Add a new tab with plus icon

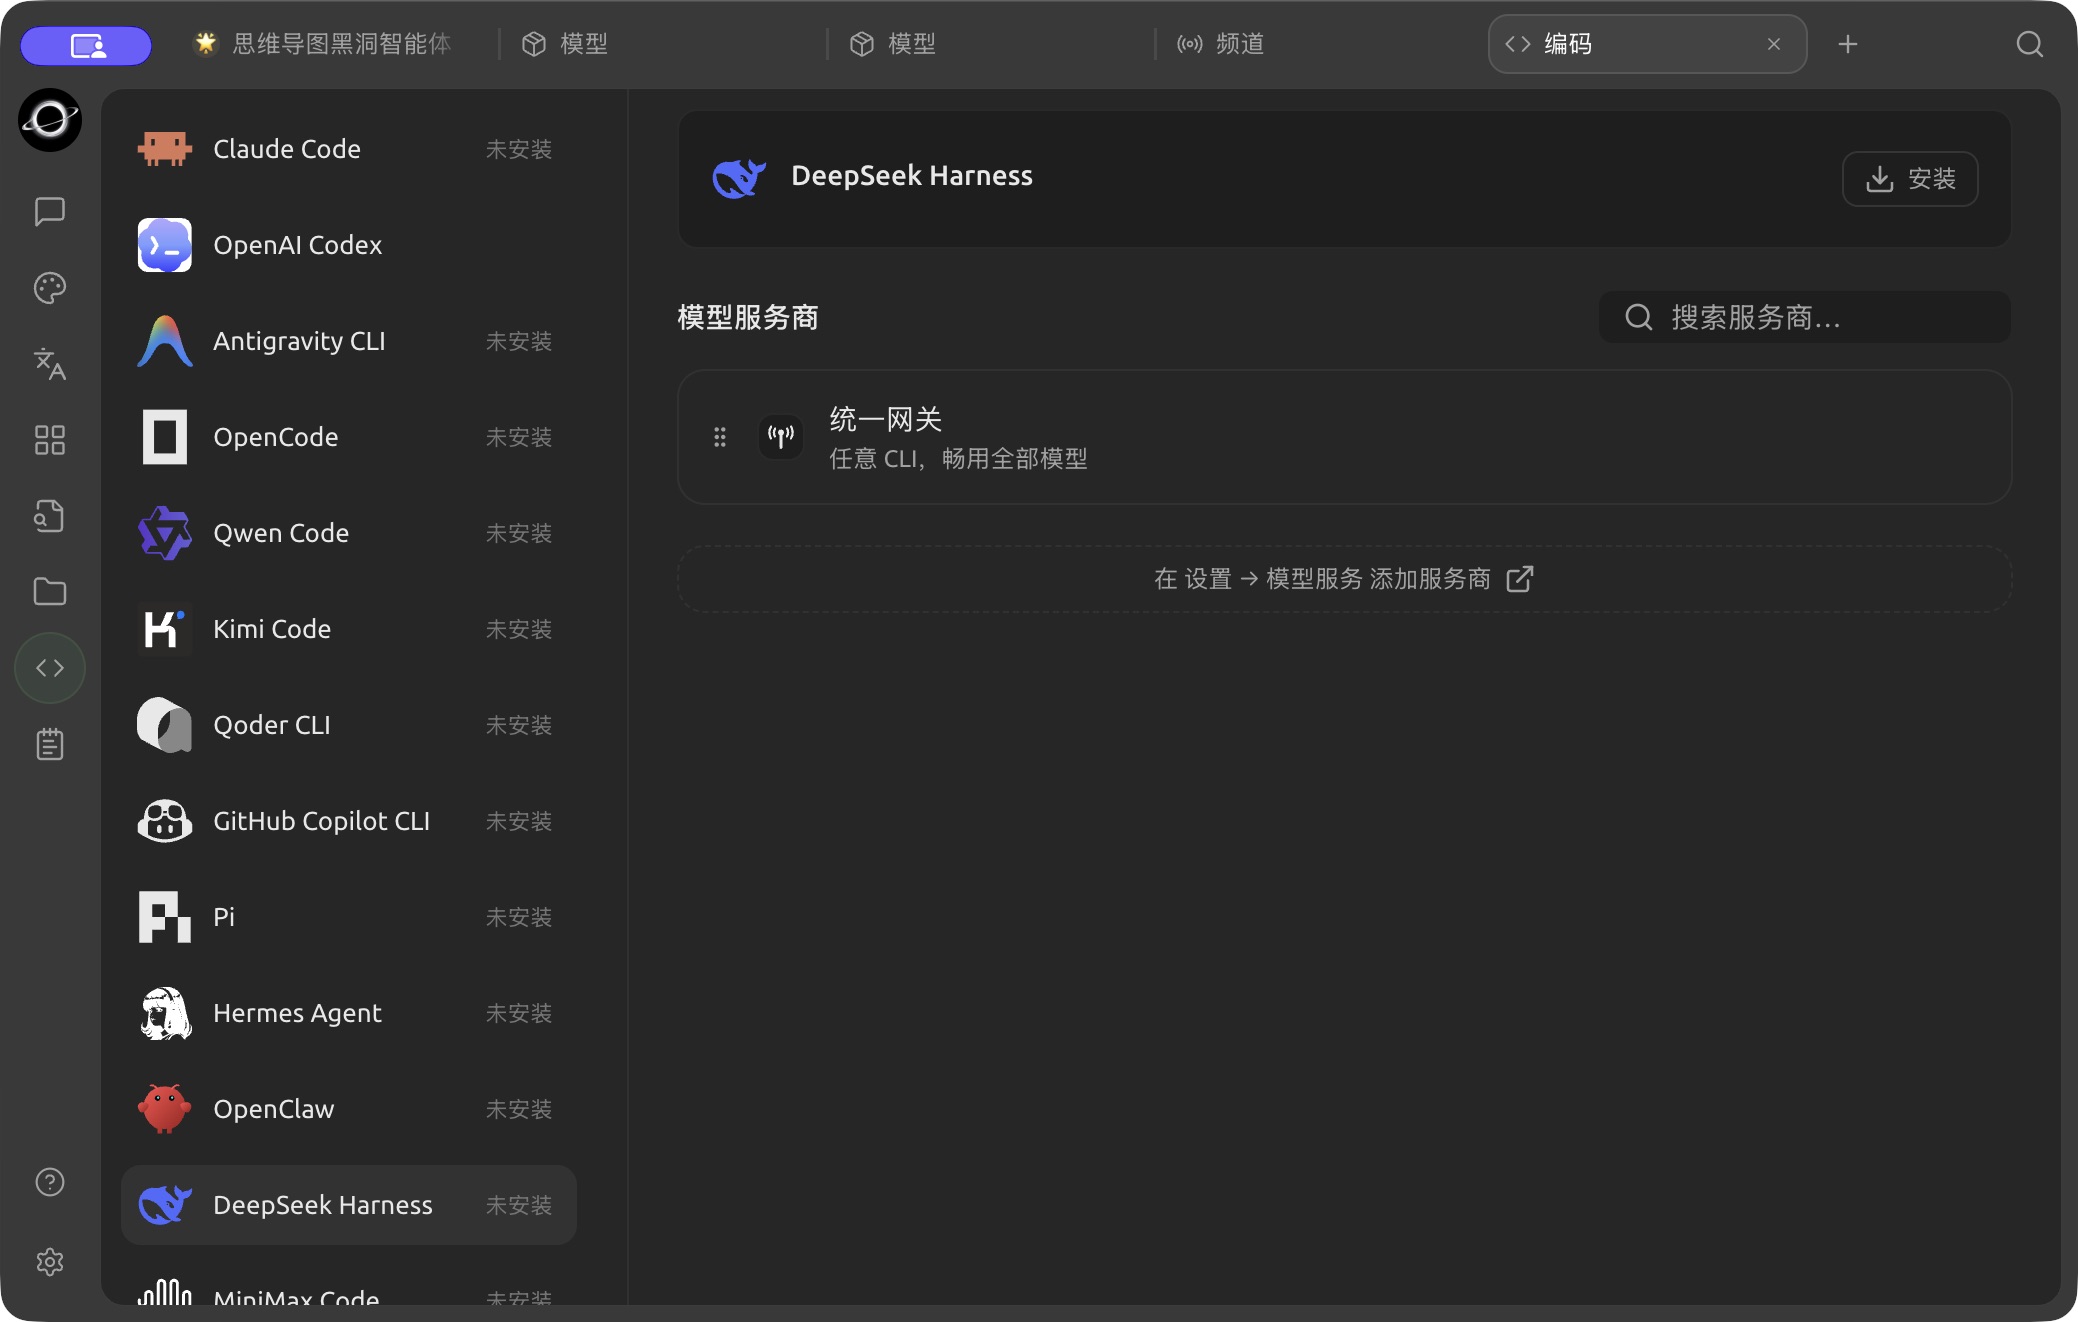point(1848,44)
